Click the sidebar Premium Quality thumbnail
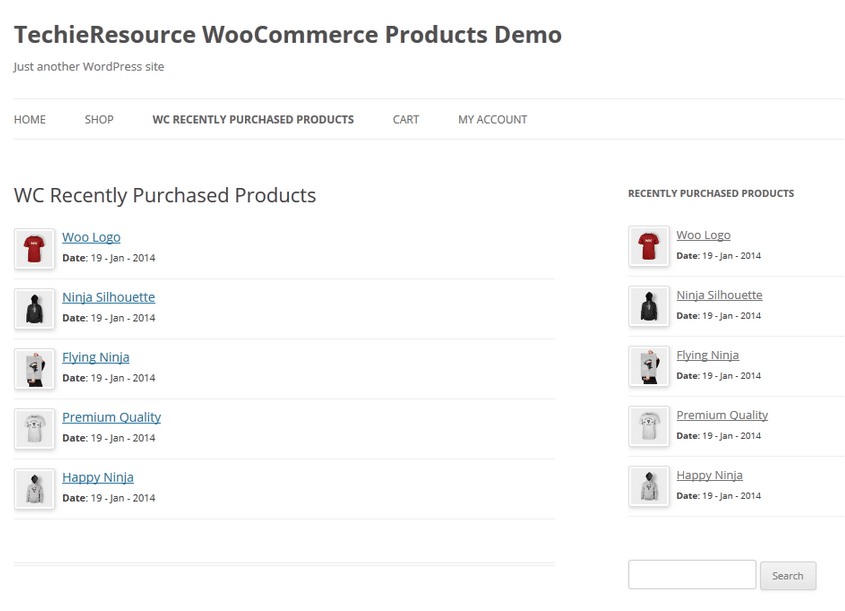The height and width of the screenshot is (611, 845). [649, 426]
